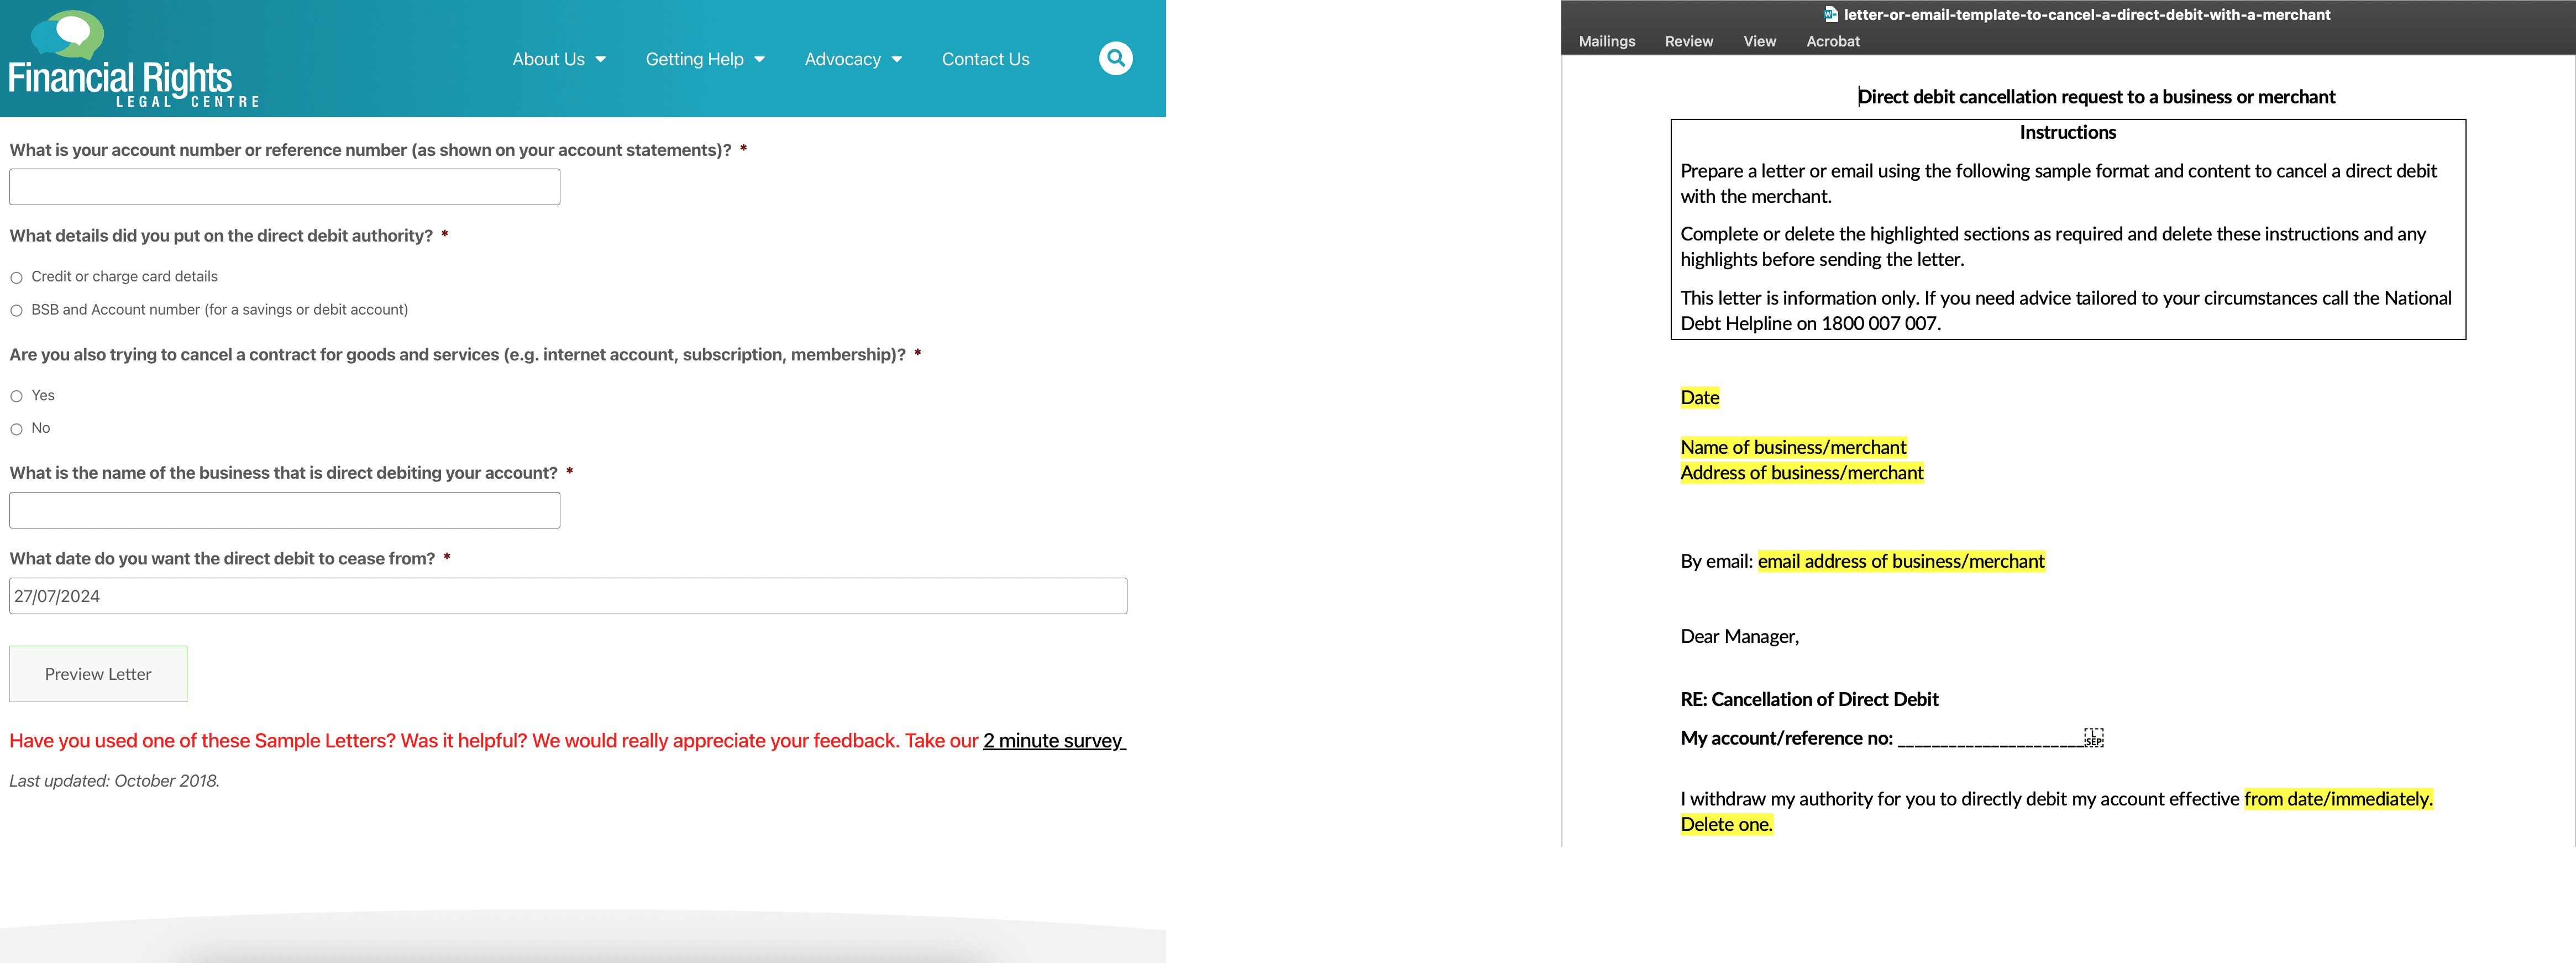Viewport: 2576px width, 963px height.
Task: Click the Financial Rights Legal Centre logo
Action: point(134,59)
